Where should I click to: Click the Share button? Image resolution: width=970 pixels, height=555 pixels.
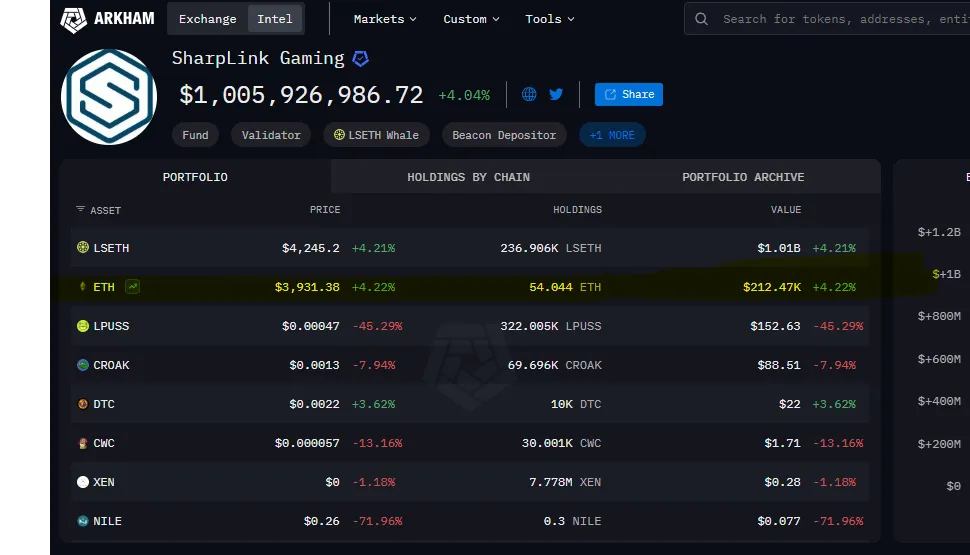click(x=629, y=94)
